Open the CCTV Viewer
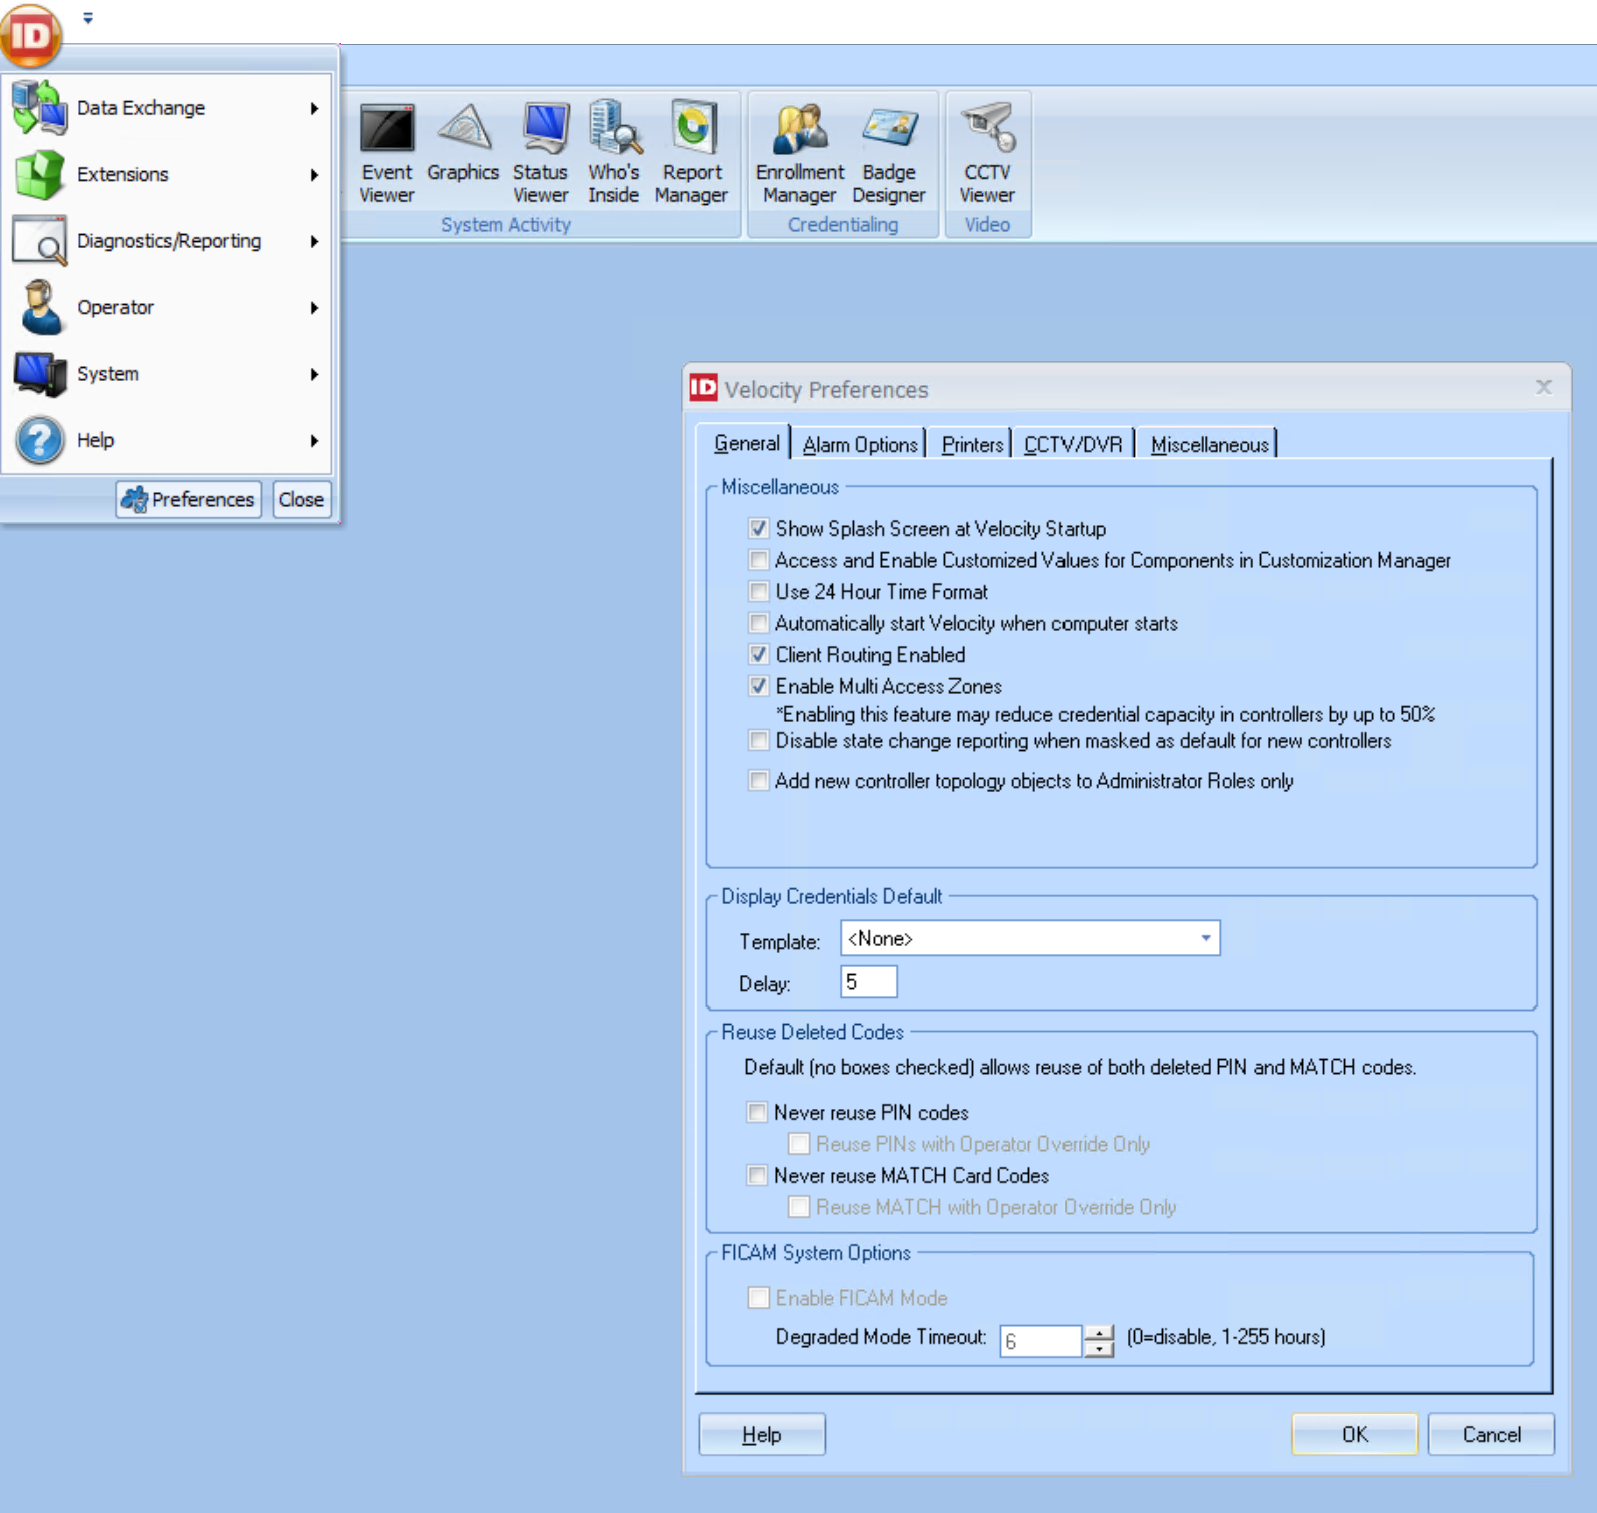The width and height of the screenshot is (1597, 1513). (987, 155)
